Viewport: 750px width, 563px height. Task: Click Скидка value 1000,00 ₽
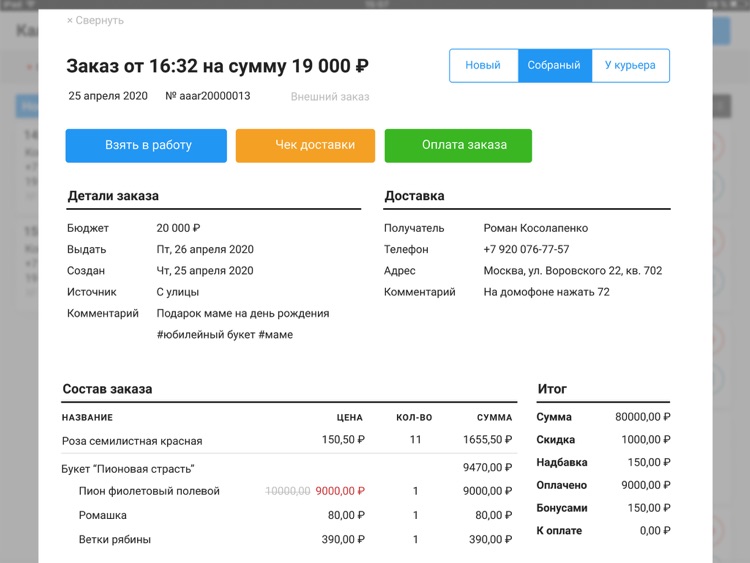(646, 440)
